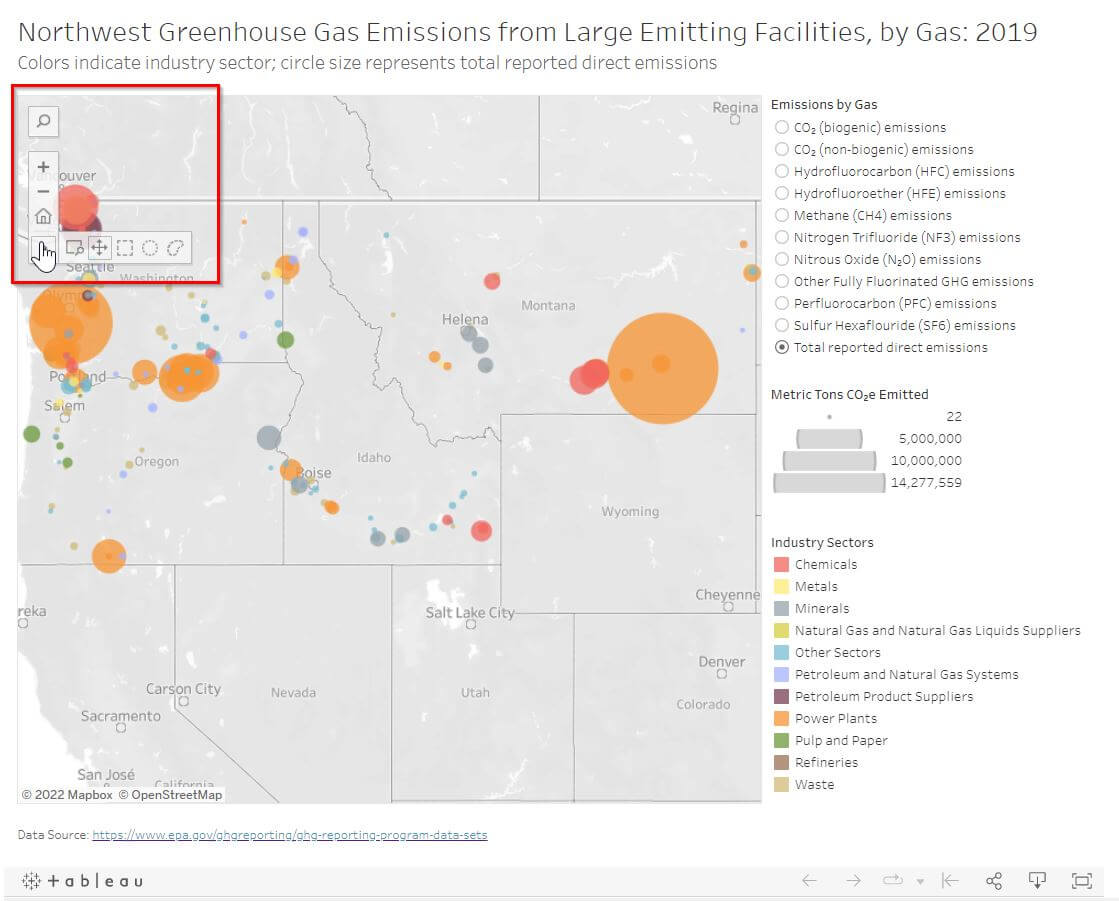1119x901 pixels.
Task: Highlight the Metals sector swatch
Action: point(781,586)
